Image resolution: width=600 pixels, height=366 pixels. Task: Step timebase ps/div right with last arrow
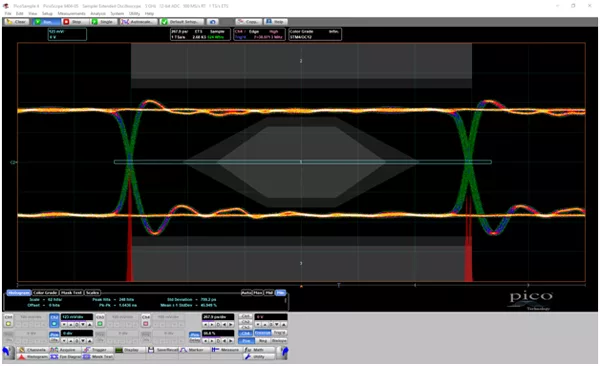231,324
